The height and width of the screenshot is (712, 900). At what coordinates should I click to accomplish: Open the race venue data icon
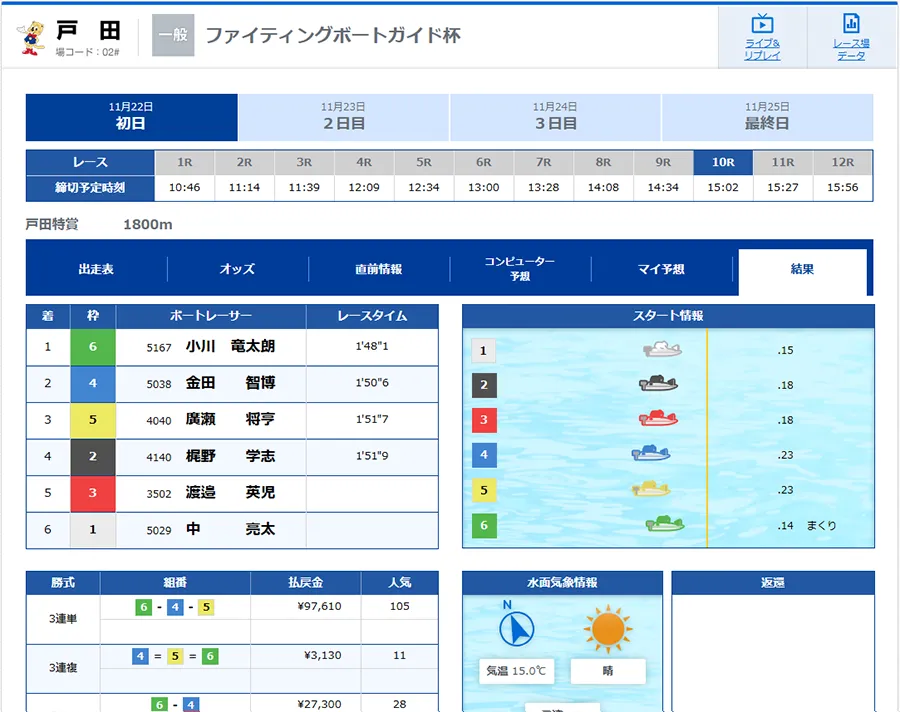[x=851, y=24]
